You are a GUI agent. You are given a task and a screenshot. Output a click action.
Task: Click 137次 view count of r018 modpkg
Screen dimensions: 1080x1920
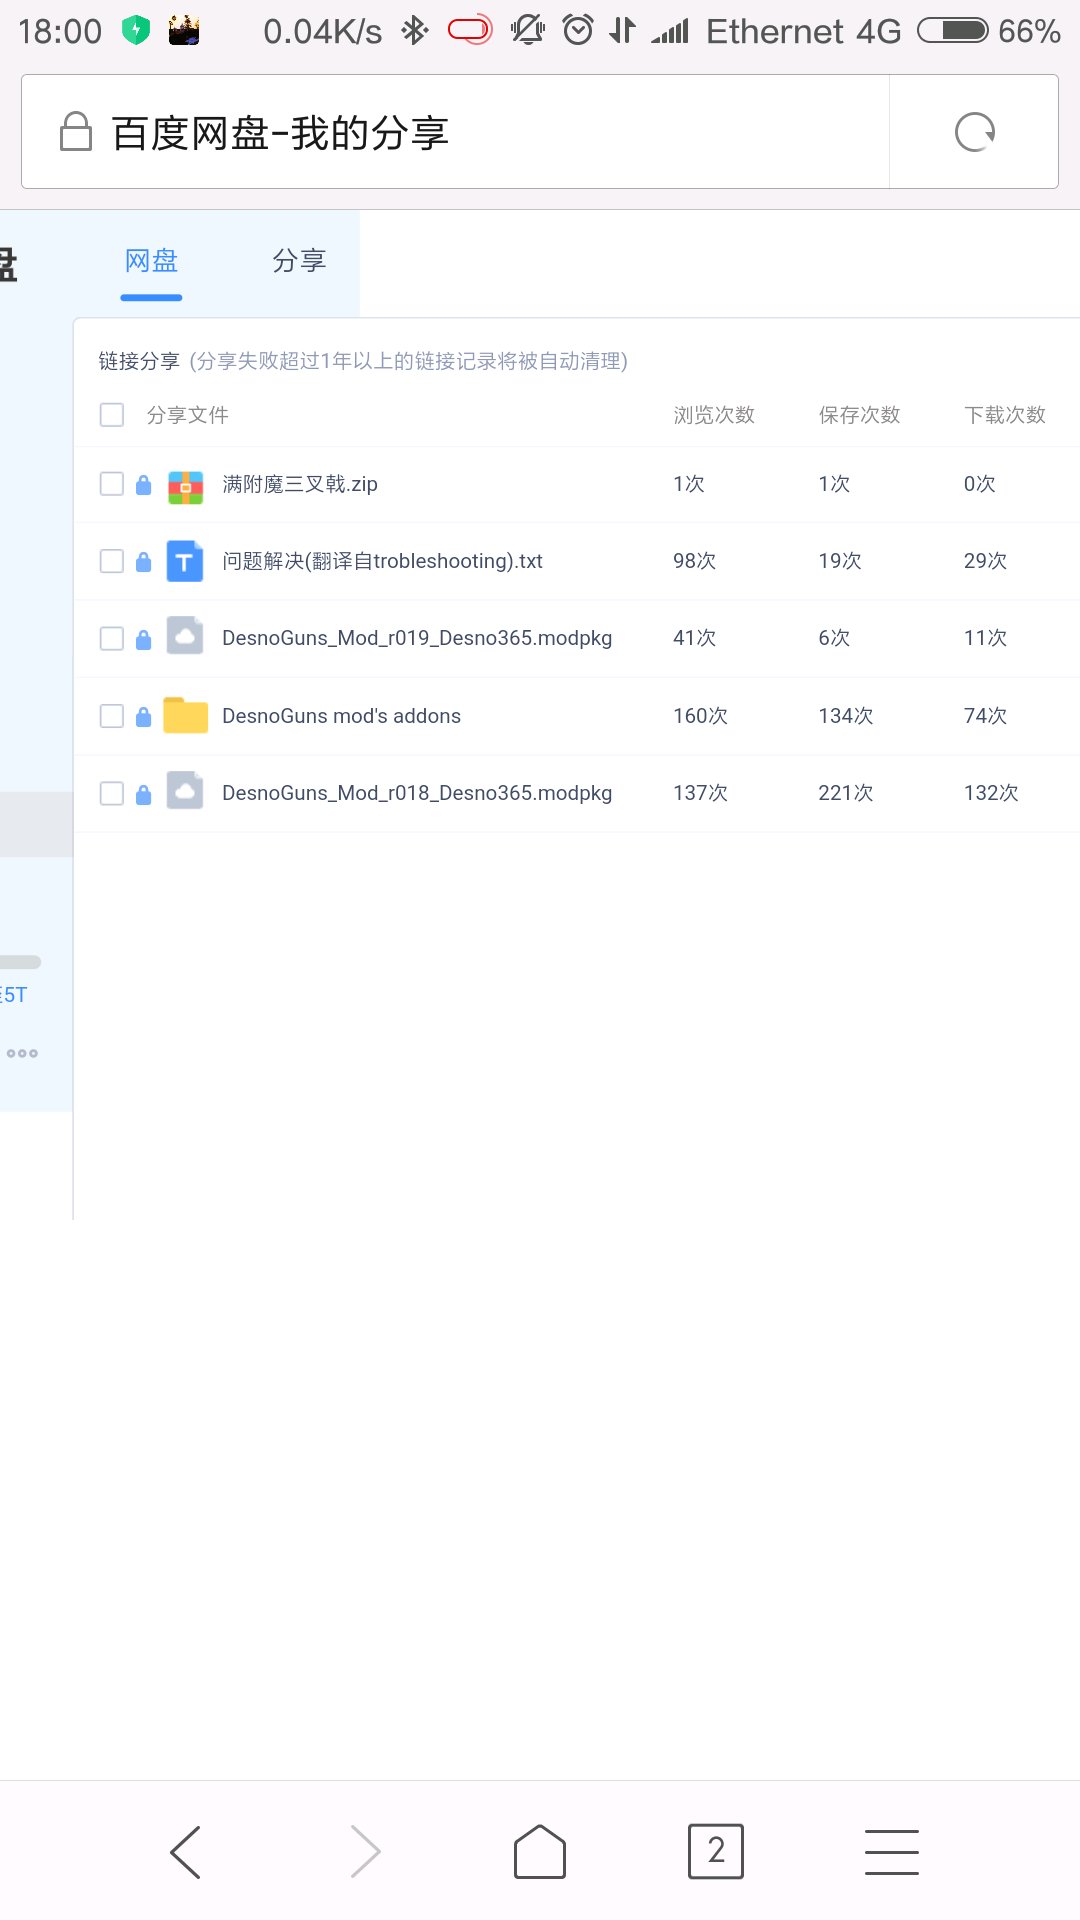tap(700, 793)
